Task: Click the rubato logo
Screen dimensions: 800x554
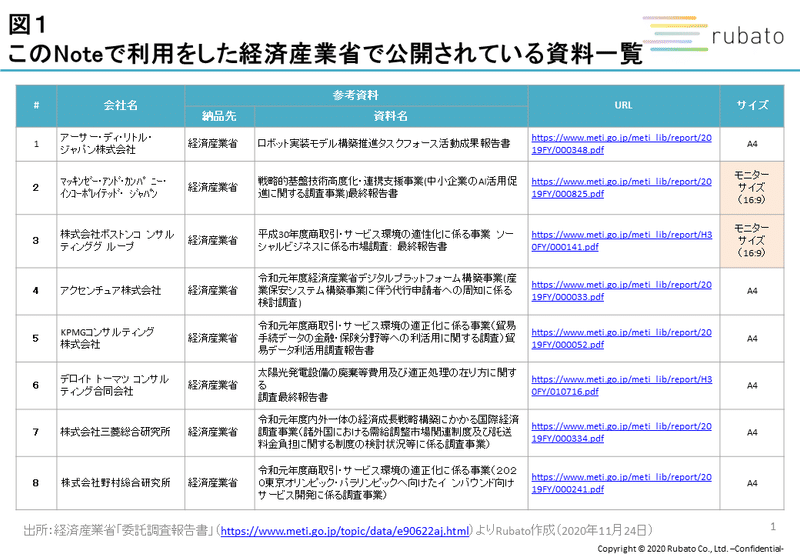Action: click(x=713, y=35)
